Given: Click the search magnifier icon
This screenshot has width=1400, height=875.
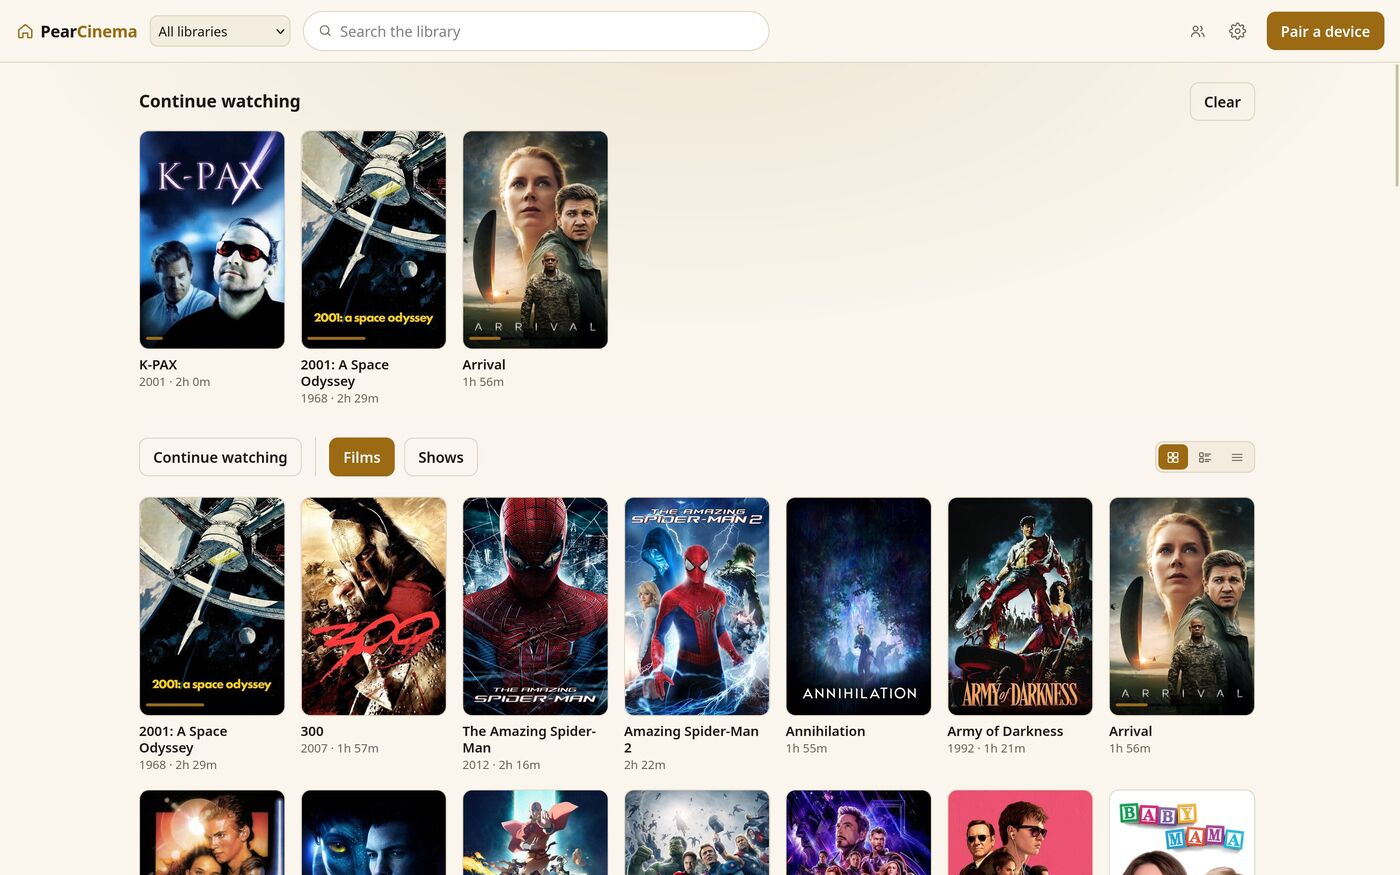Looking at the screenshot, I should [x=325, y=31].
